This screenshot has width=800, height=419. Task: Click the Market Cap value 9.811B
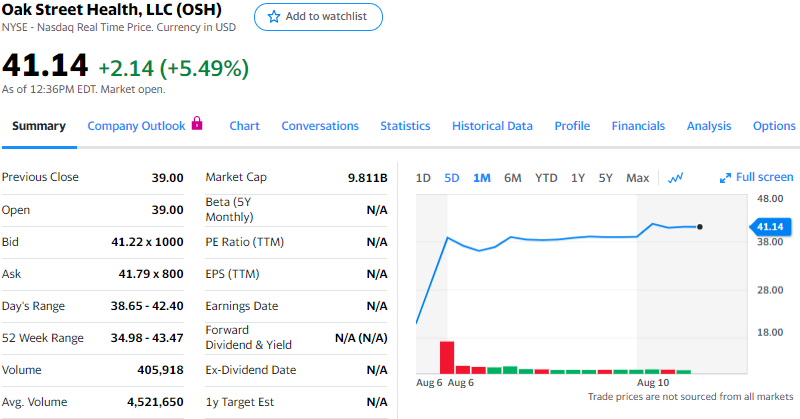367,178
